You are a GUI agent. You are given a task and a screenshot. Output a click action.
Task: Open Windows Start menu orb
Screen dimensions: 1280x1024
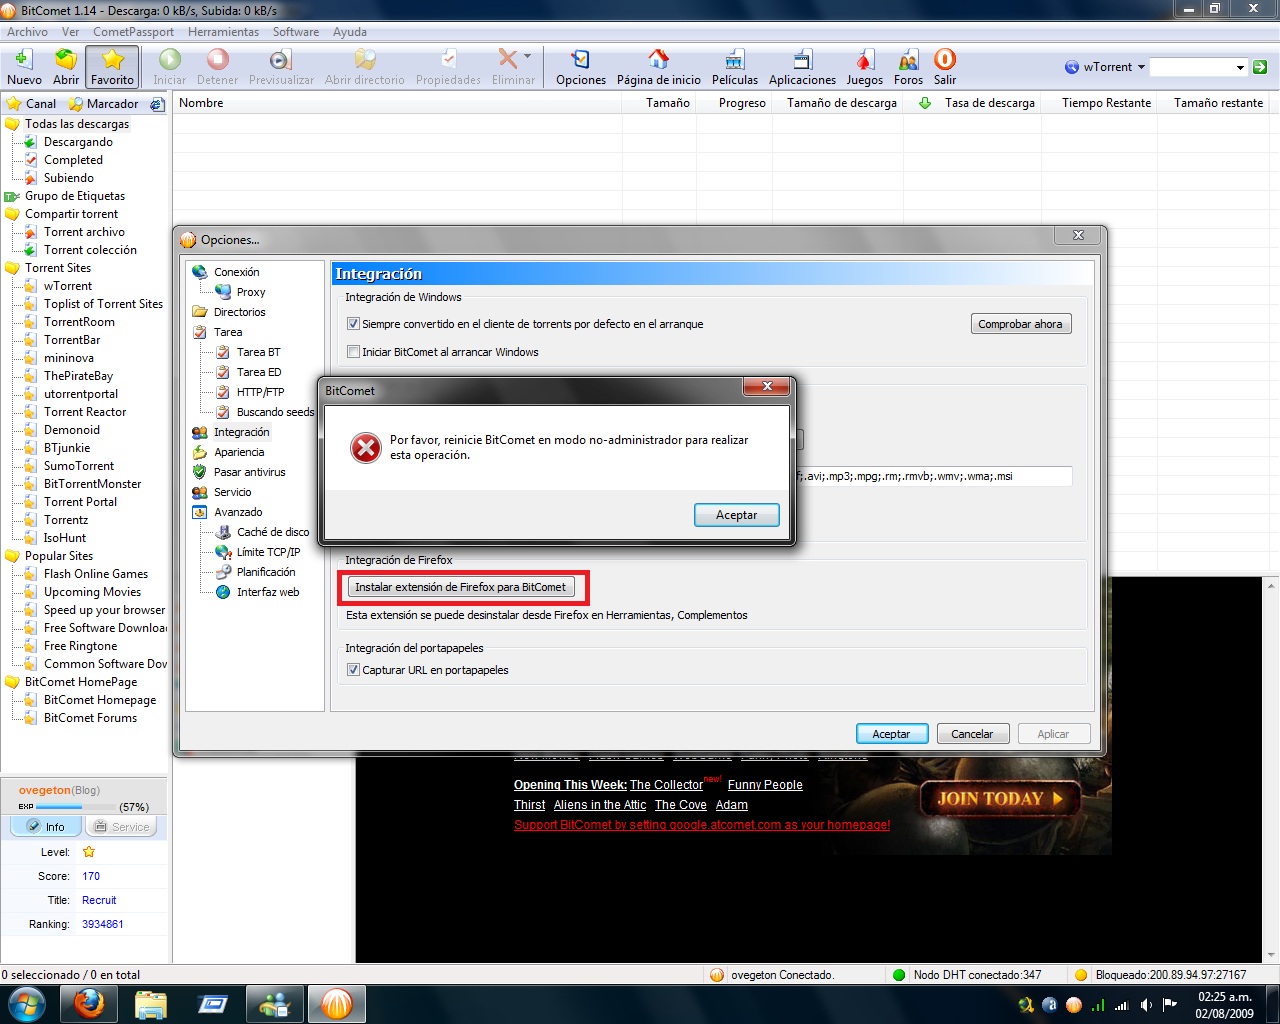click(27, 1004)
